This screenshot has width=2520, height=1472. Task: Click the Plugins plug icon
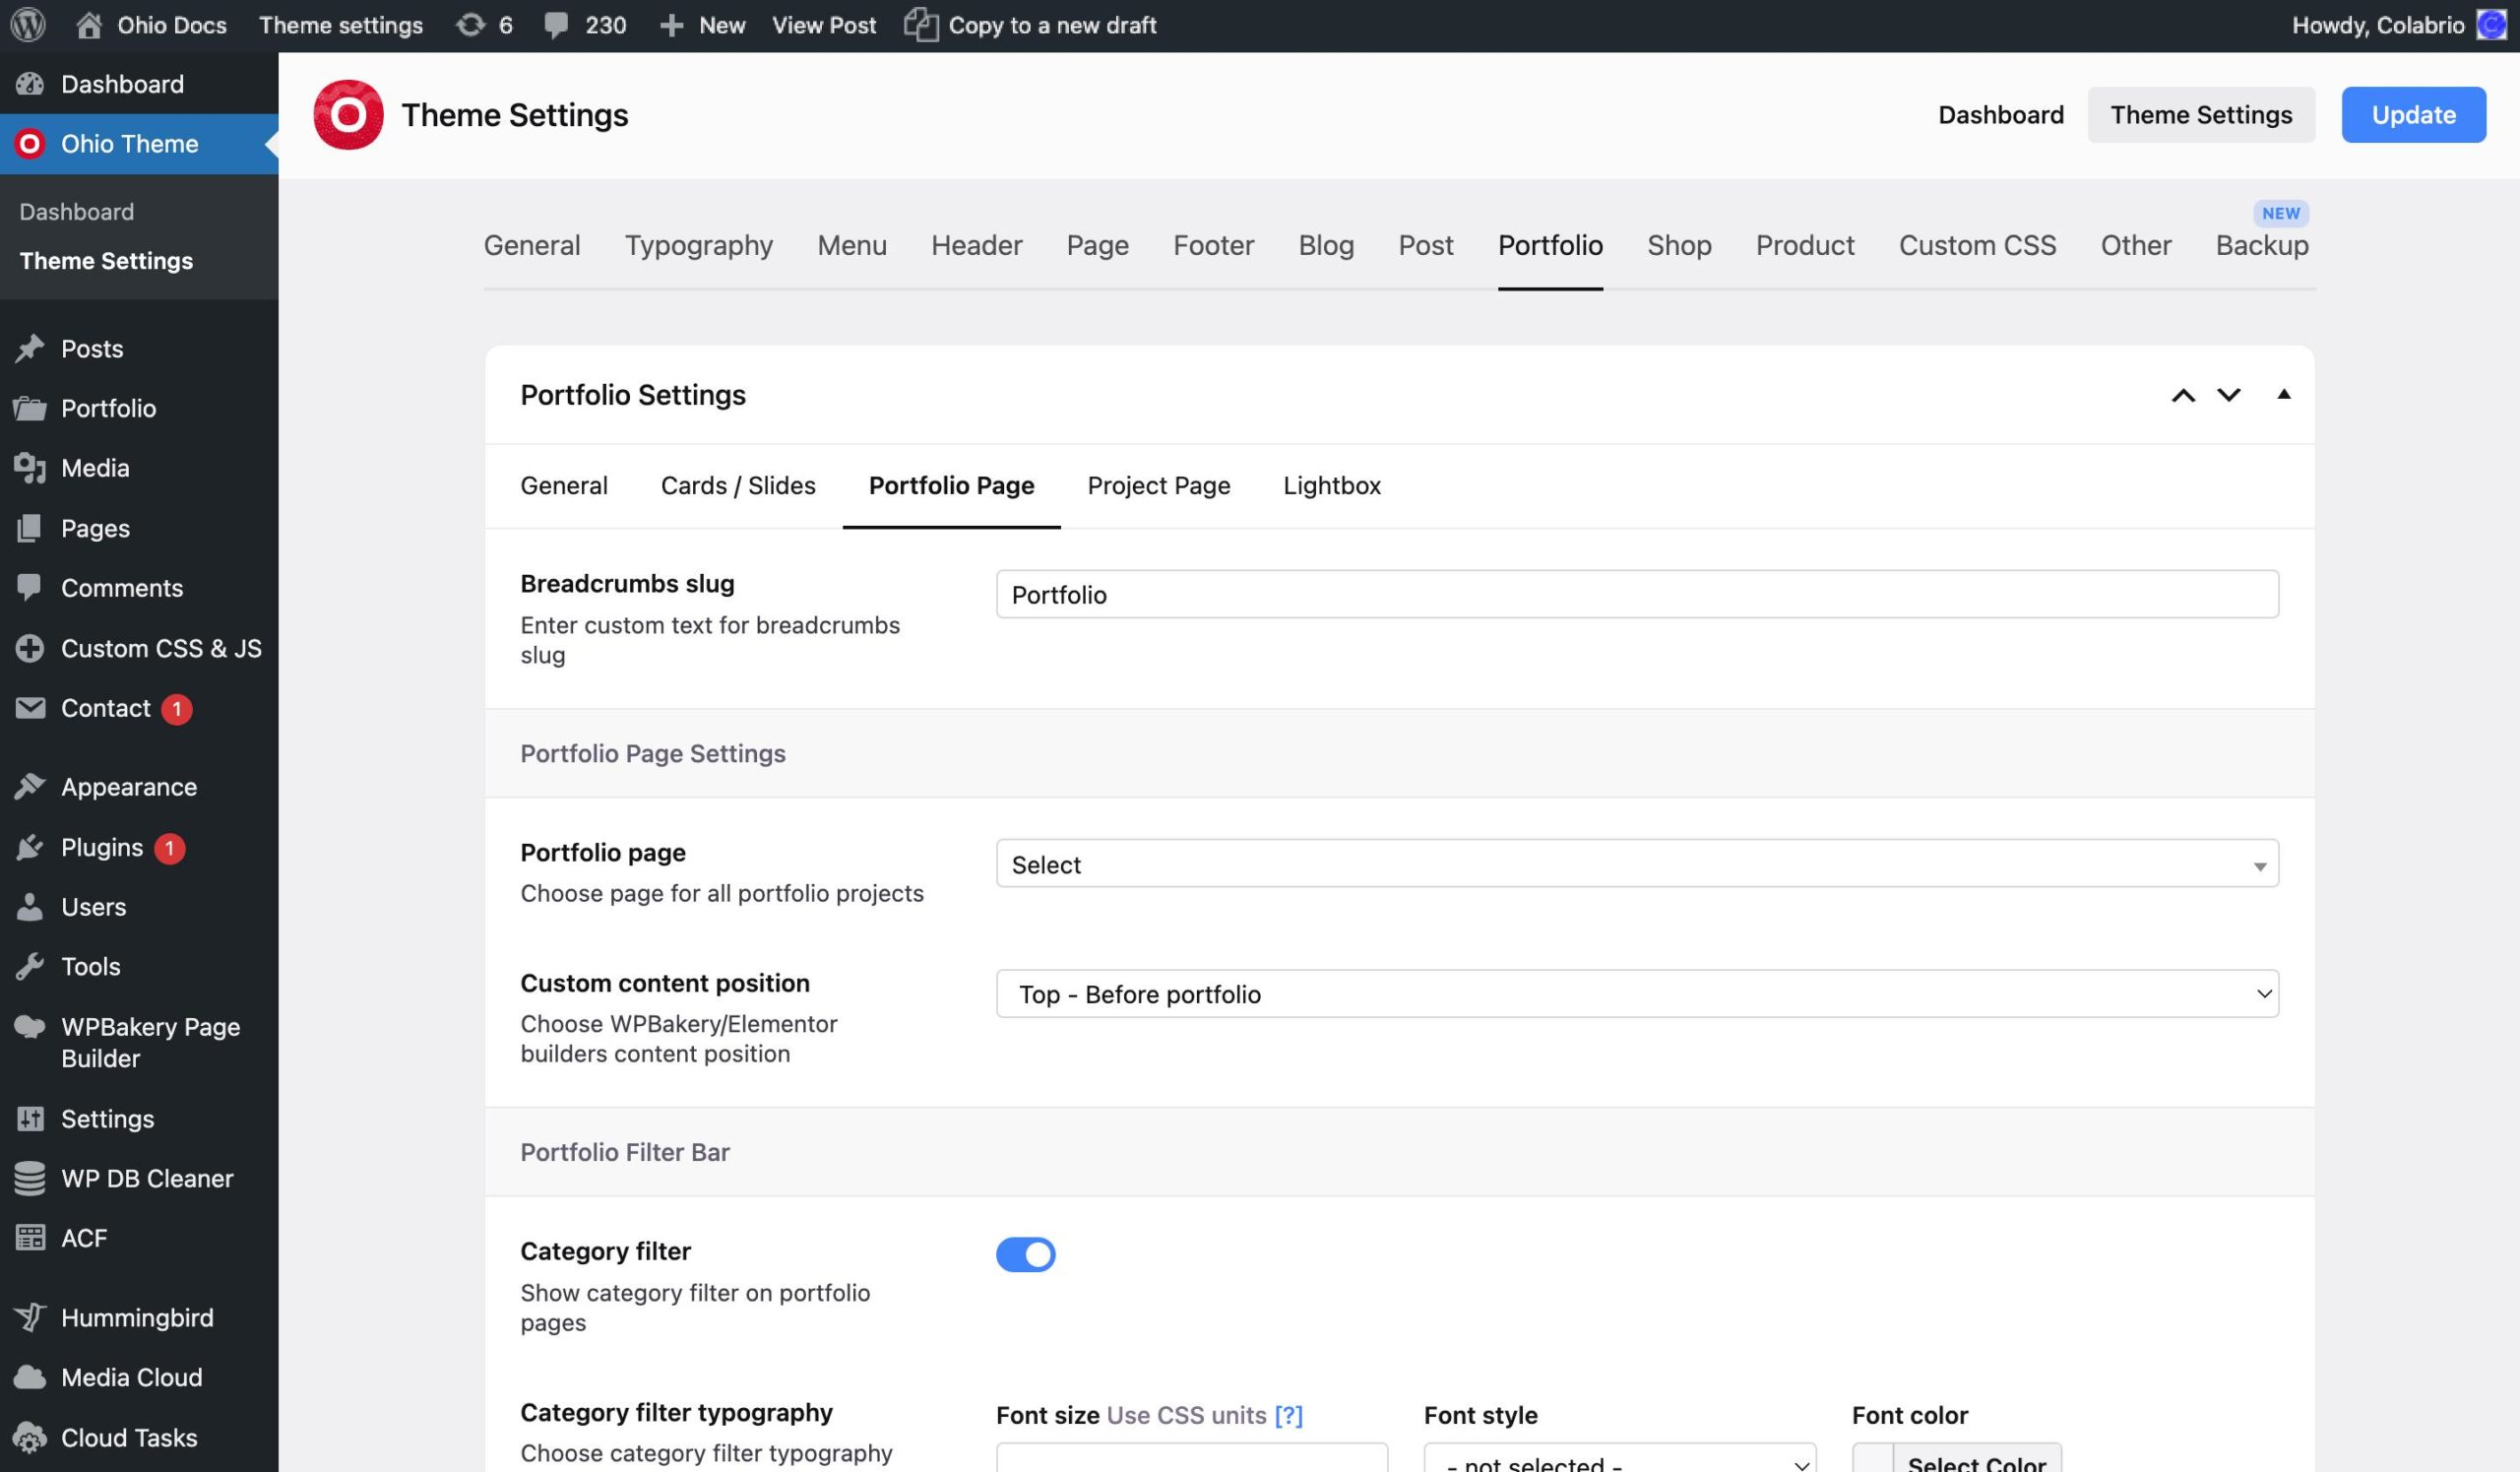tap(30, 847)
